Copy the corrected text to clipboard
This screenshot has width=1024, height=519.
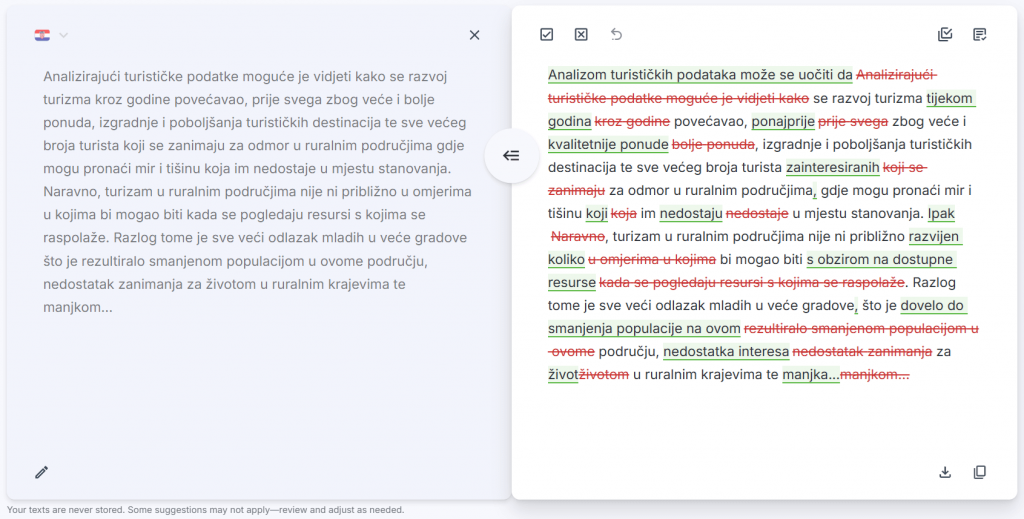click(x=980, y=472)
